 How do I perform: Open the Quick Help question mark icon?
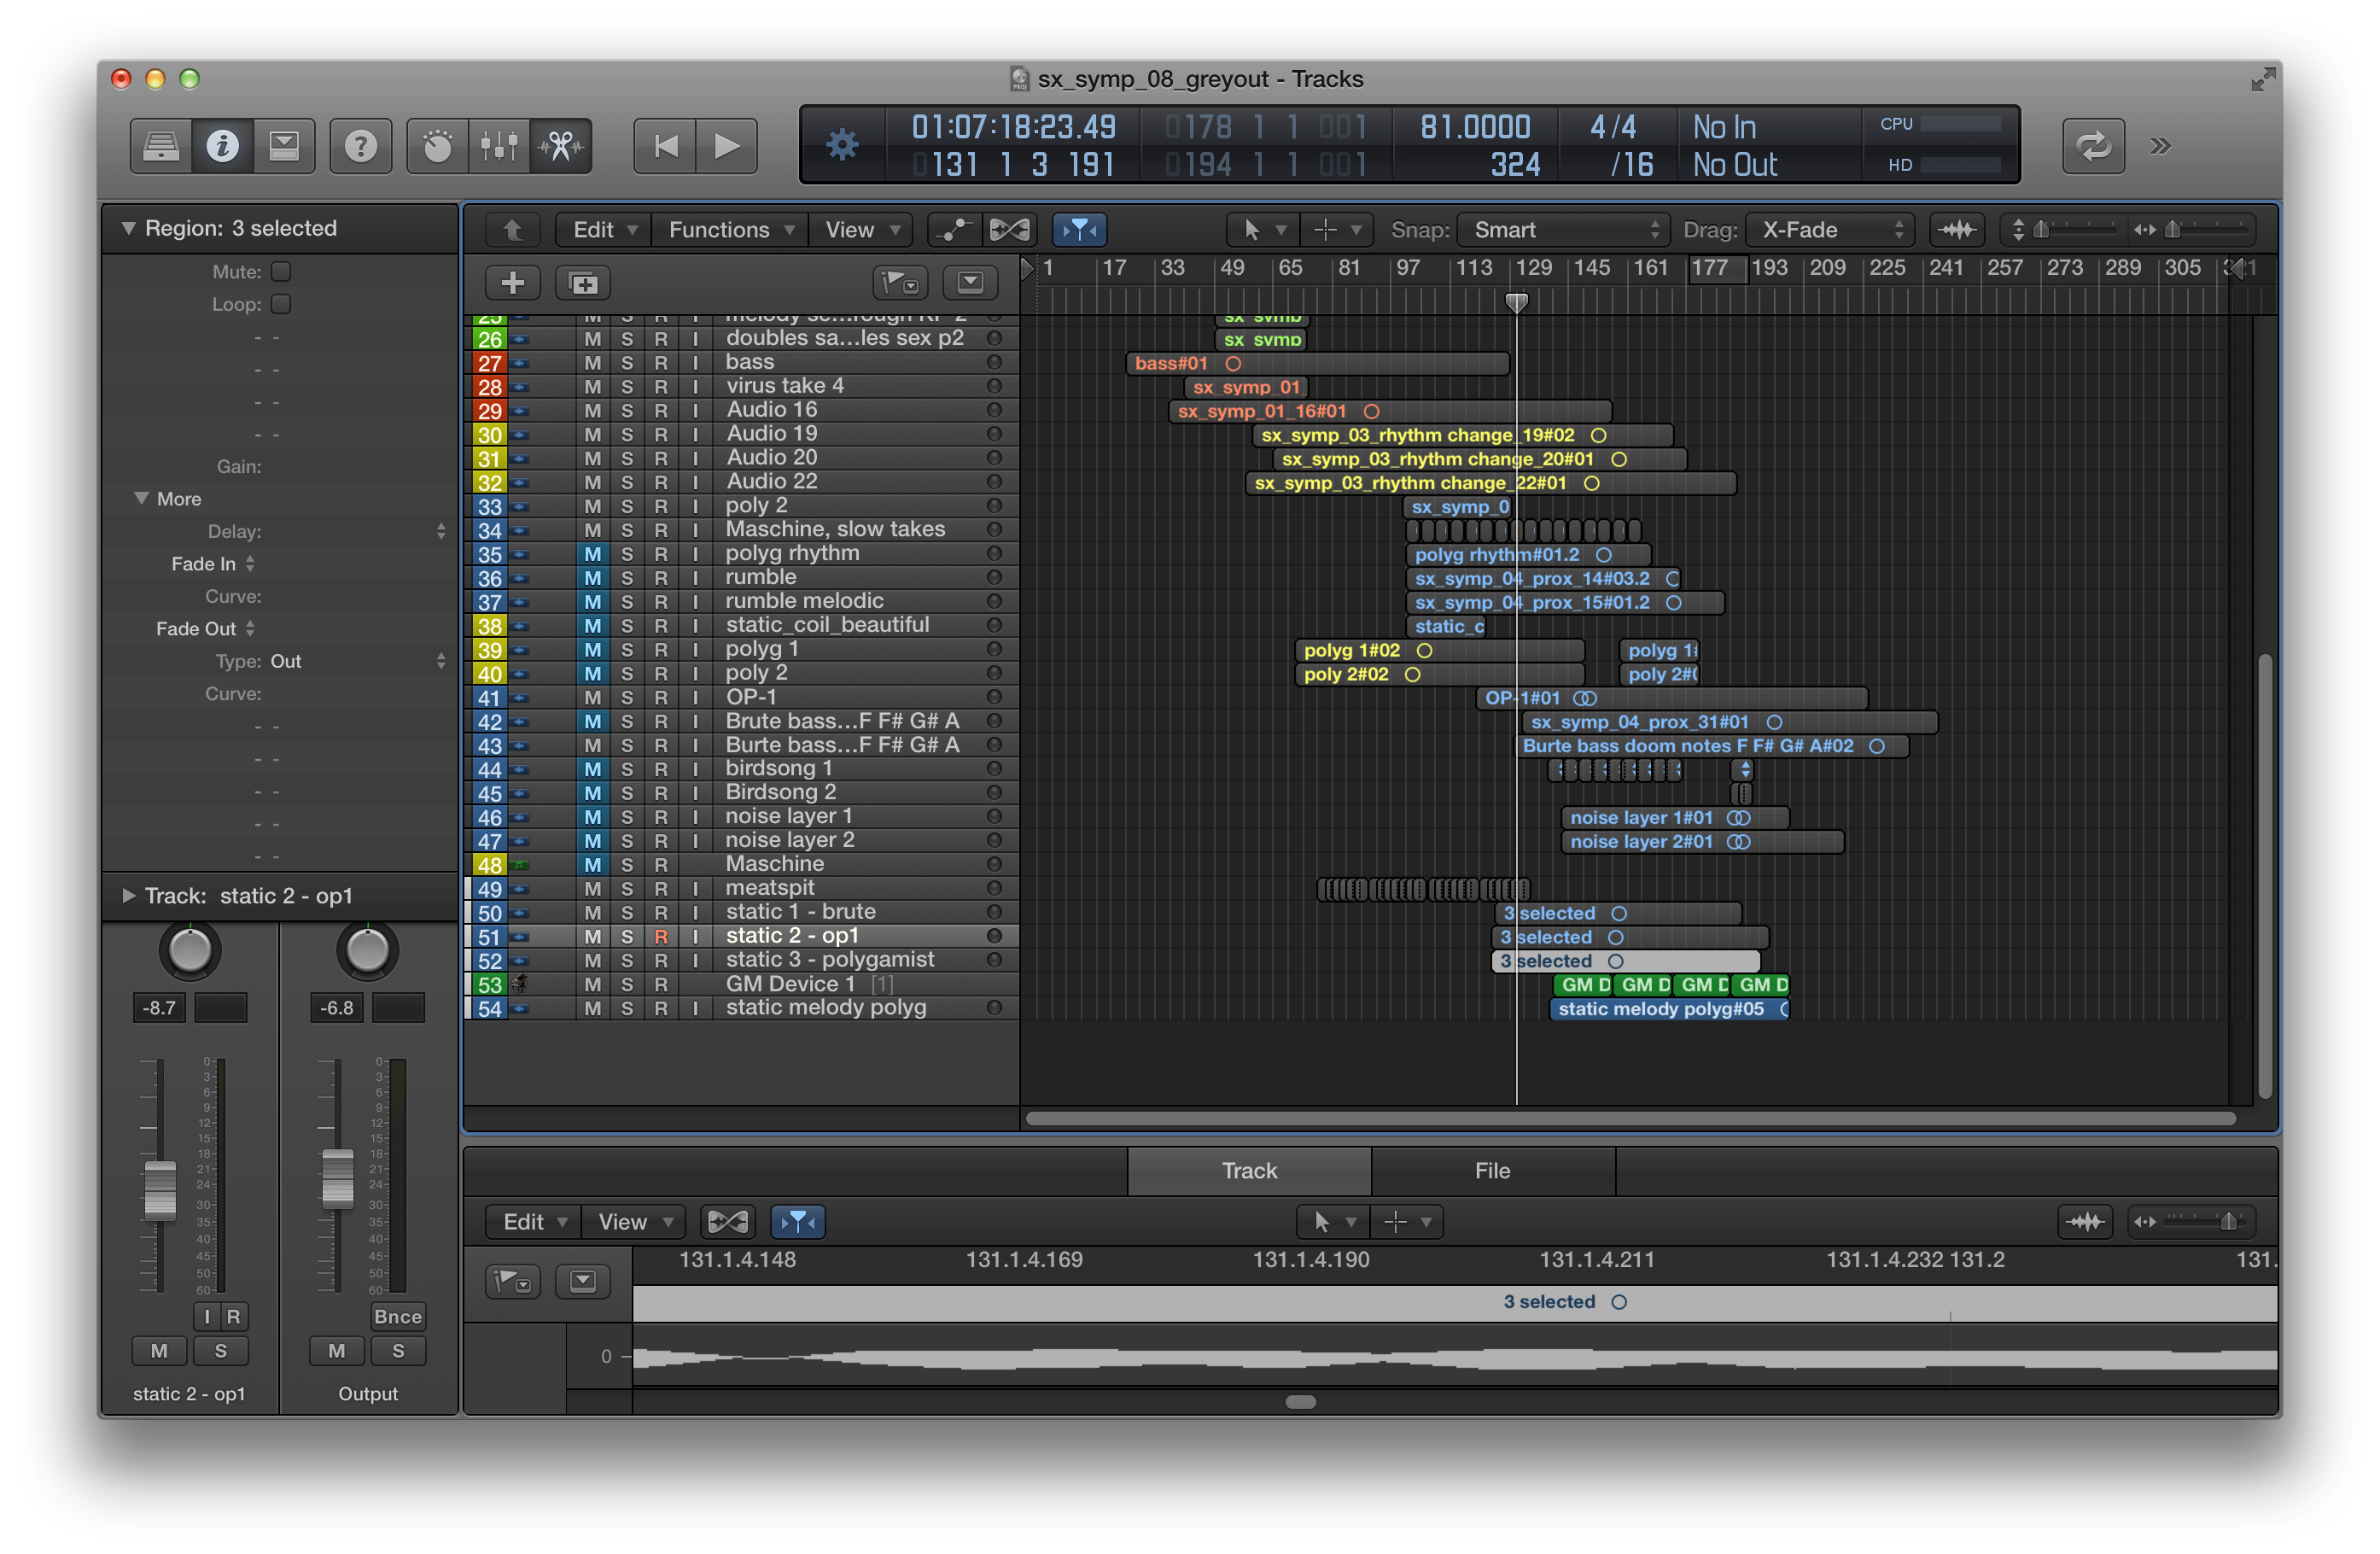point(360,145)
